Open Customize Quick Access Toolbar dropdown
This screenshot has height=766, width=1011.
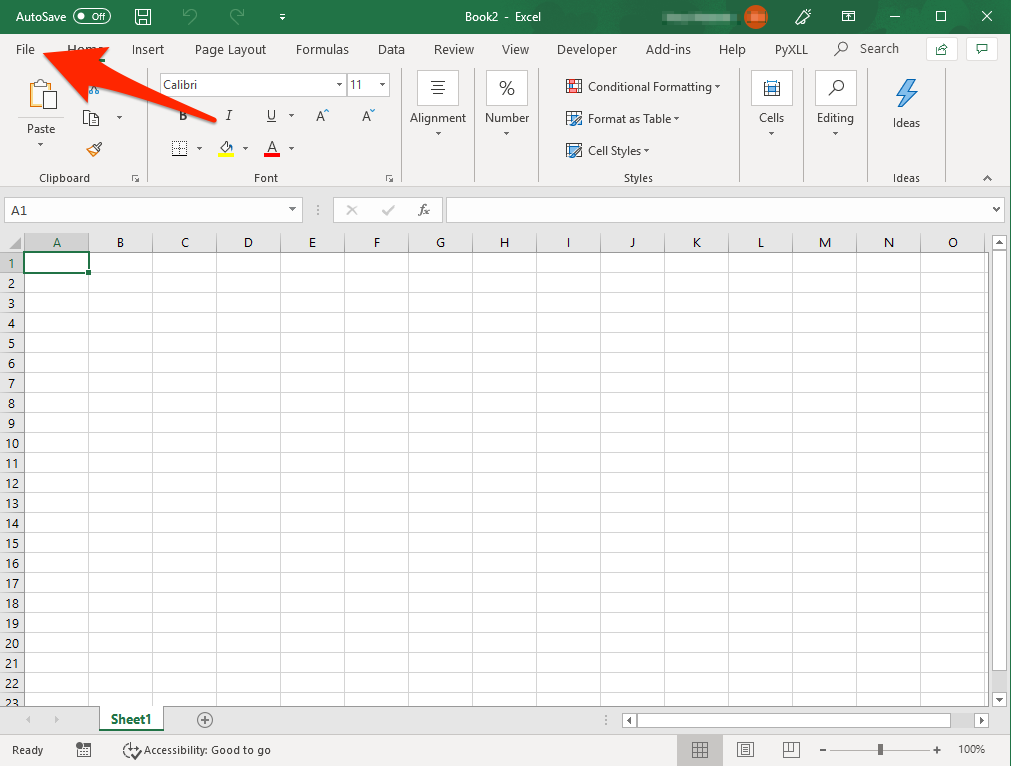click(282, 17)
